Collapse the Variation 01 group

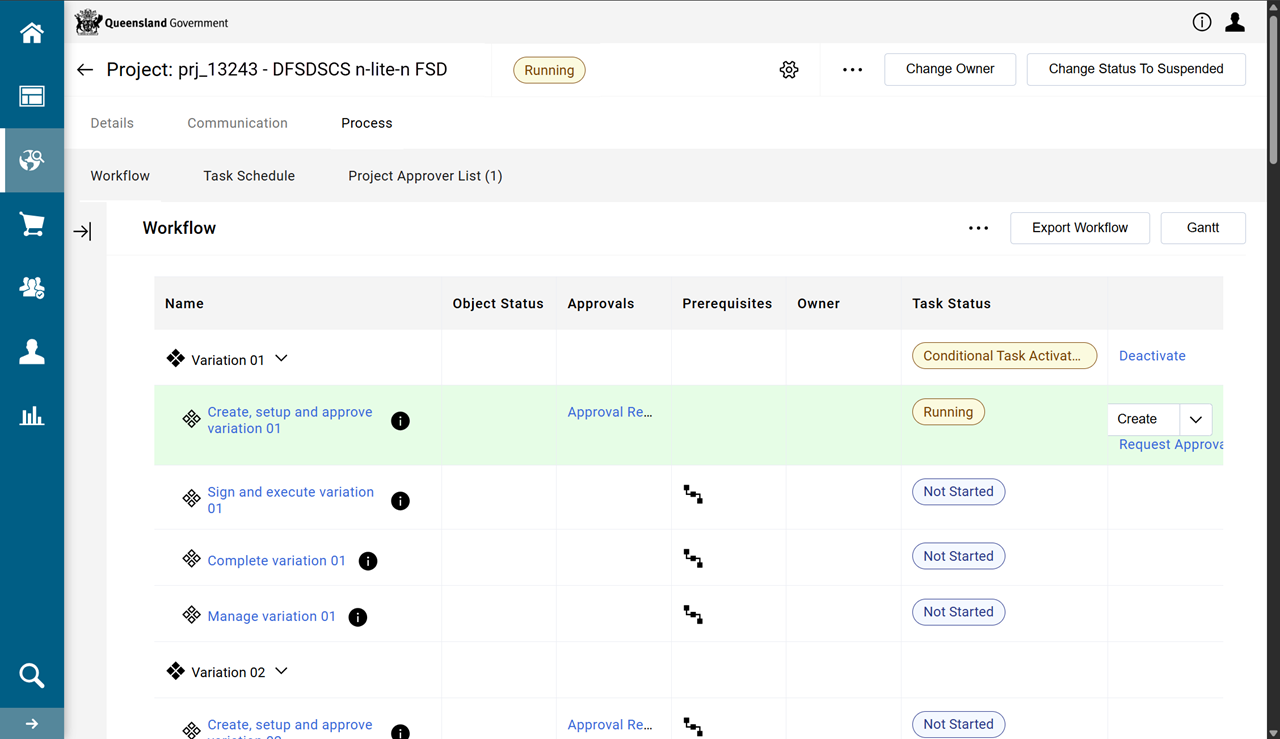(x=281, y=359)
